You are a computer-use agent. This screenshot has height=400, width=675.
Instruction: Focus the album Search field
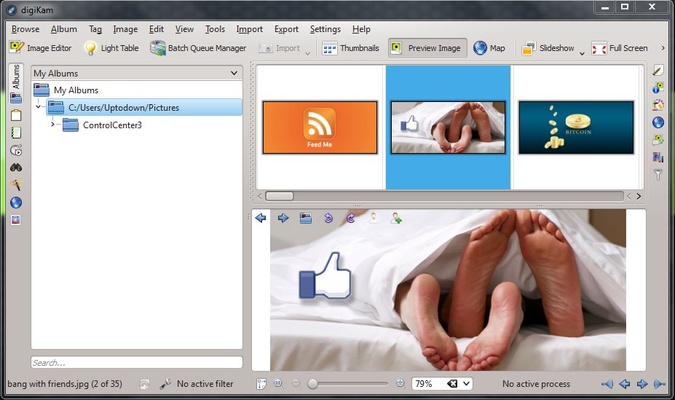[x=136, y=363]
